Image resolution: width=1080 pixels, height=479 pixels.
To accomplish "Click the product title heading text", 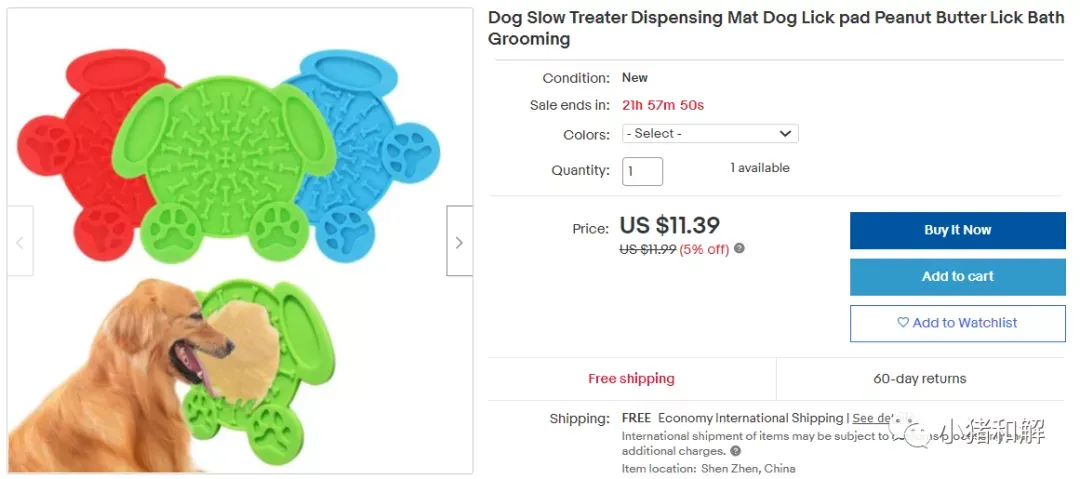I will (x=776, y=28).
